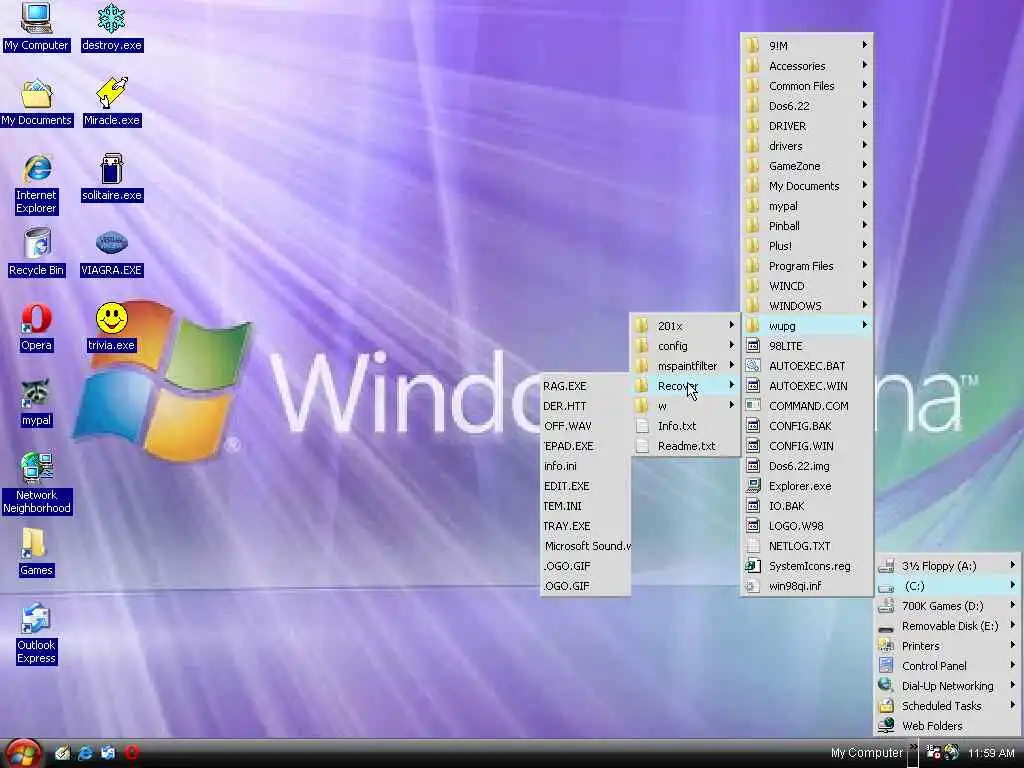Screen dimensions: 1024x768
Task: Launch Explorer.exe from the menu
Action: (x=807, y=486)
